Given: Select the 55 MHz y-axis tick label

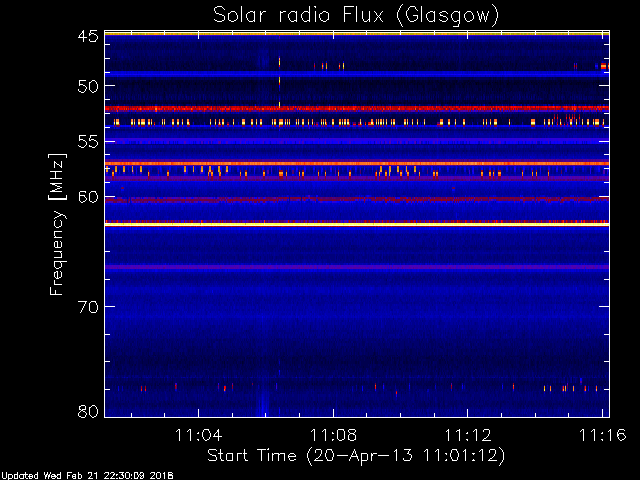Looking at the screenshot, I should tap(88, 142).
